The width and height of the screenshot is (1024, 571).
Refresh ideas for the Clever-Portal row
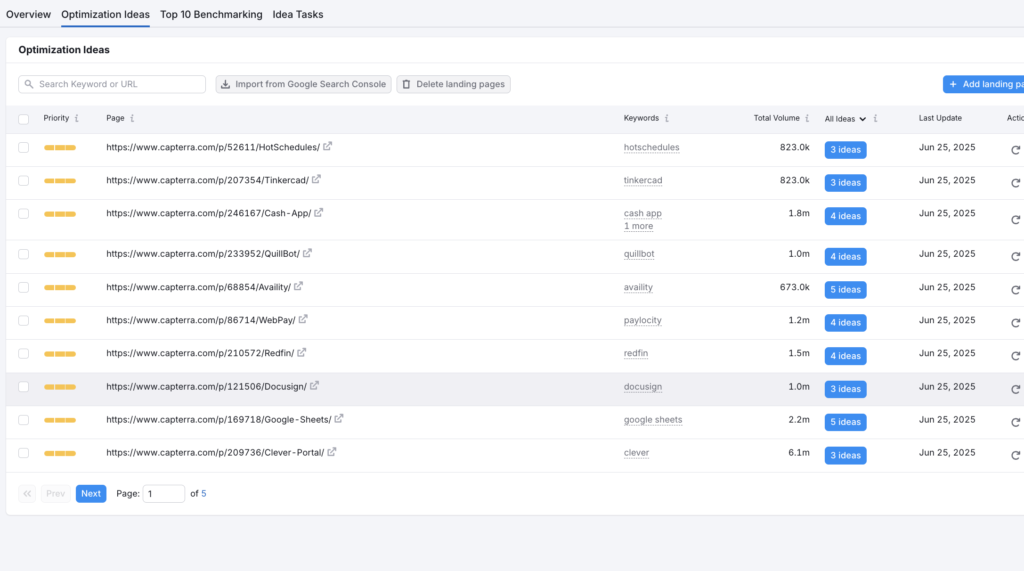tap(1016, 455)
